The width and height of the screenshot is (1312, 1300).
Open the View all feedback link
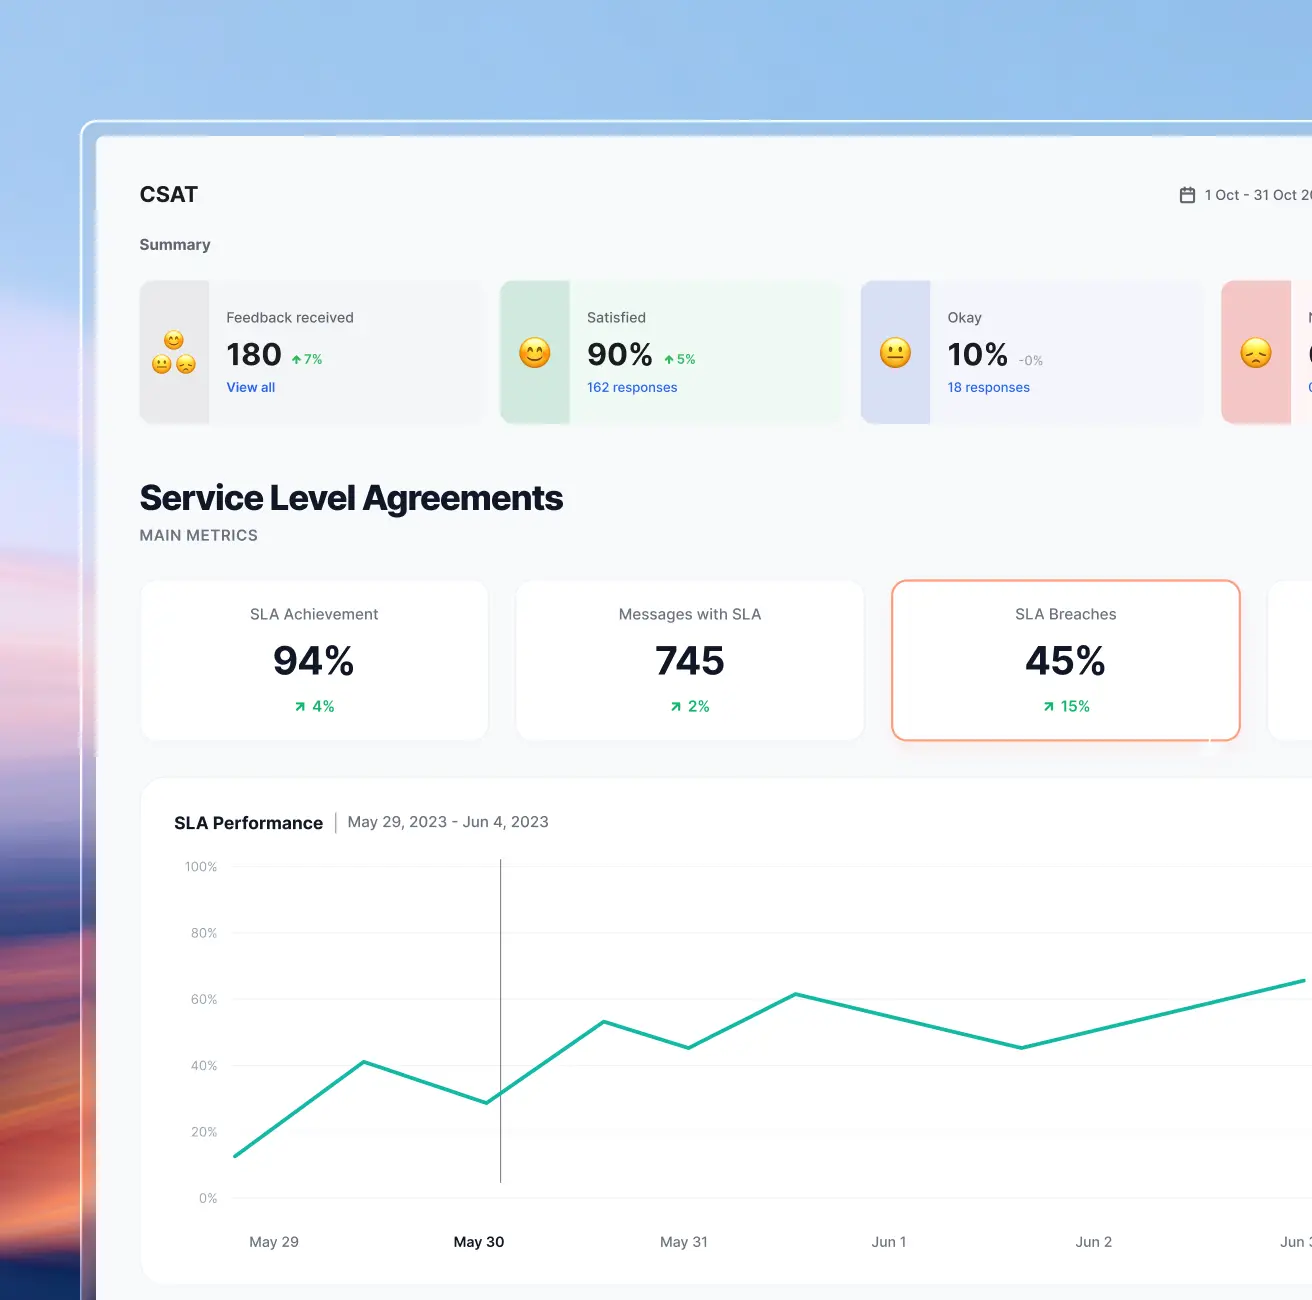click(251, 387)
